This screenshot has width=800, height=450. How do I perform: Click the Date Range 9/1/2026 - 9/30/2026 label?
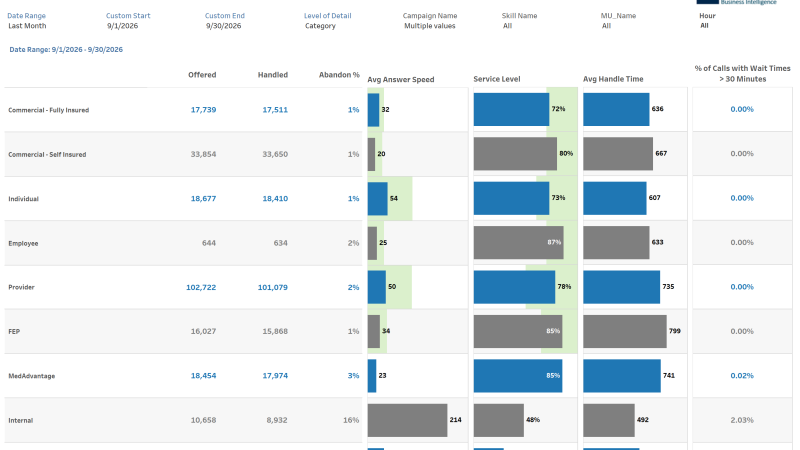tap(66, 49)
